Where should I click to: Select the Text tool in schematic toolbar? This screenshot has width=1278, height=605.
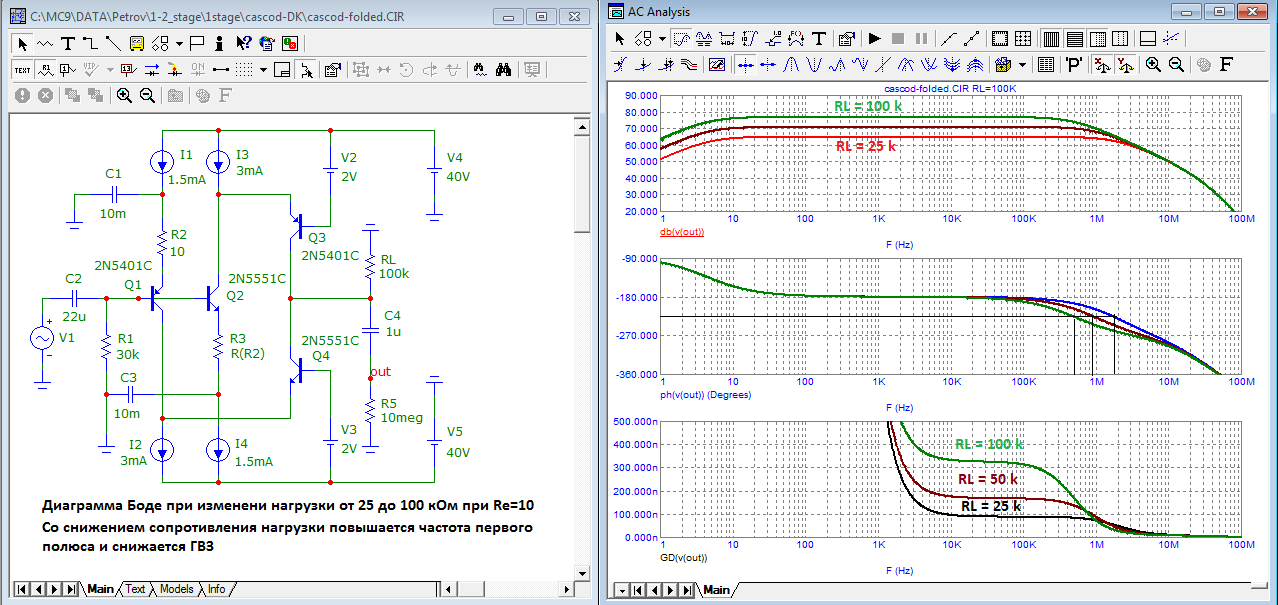coord(68,43)
